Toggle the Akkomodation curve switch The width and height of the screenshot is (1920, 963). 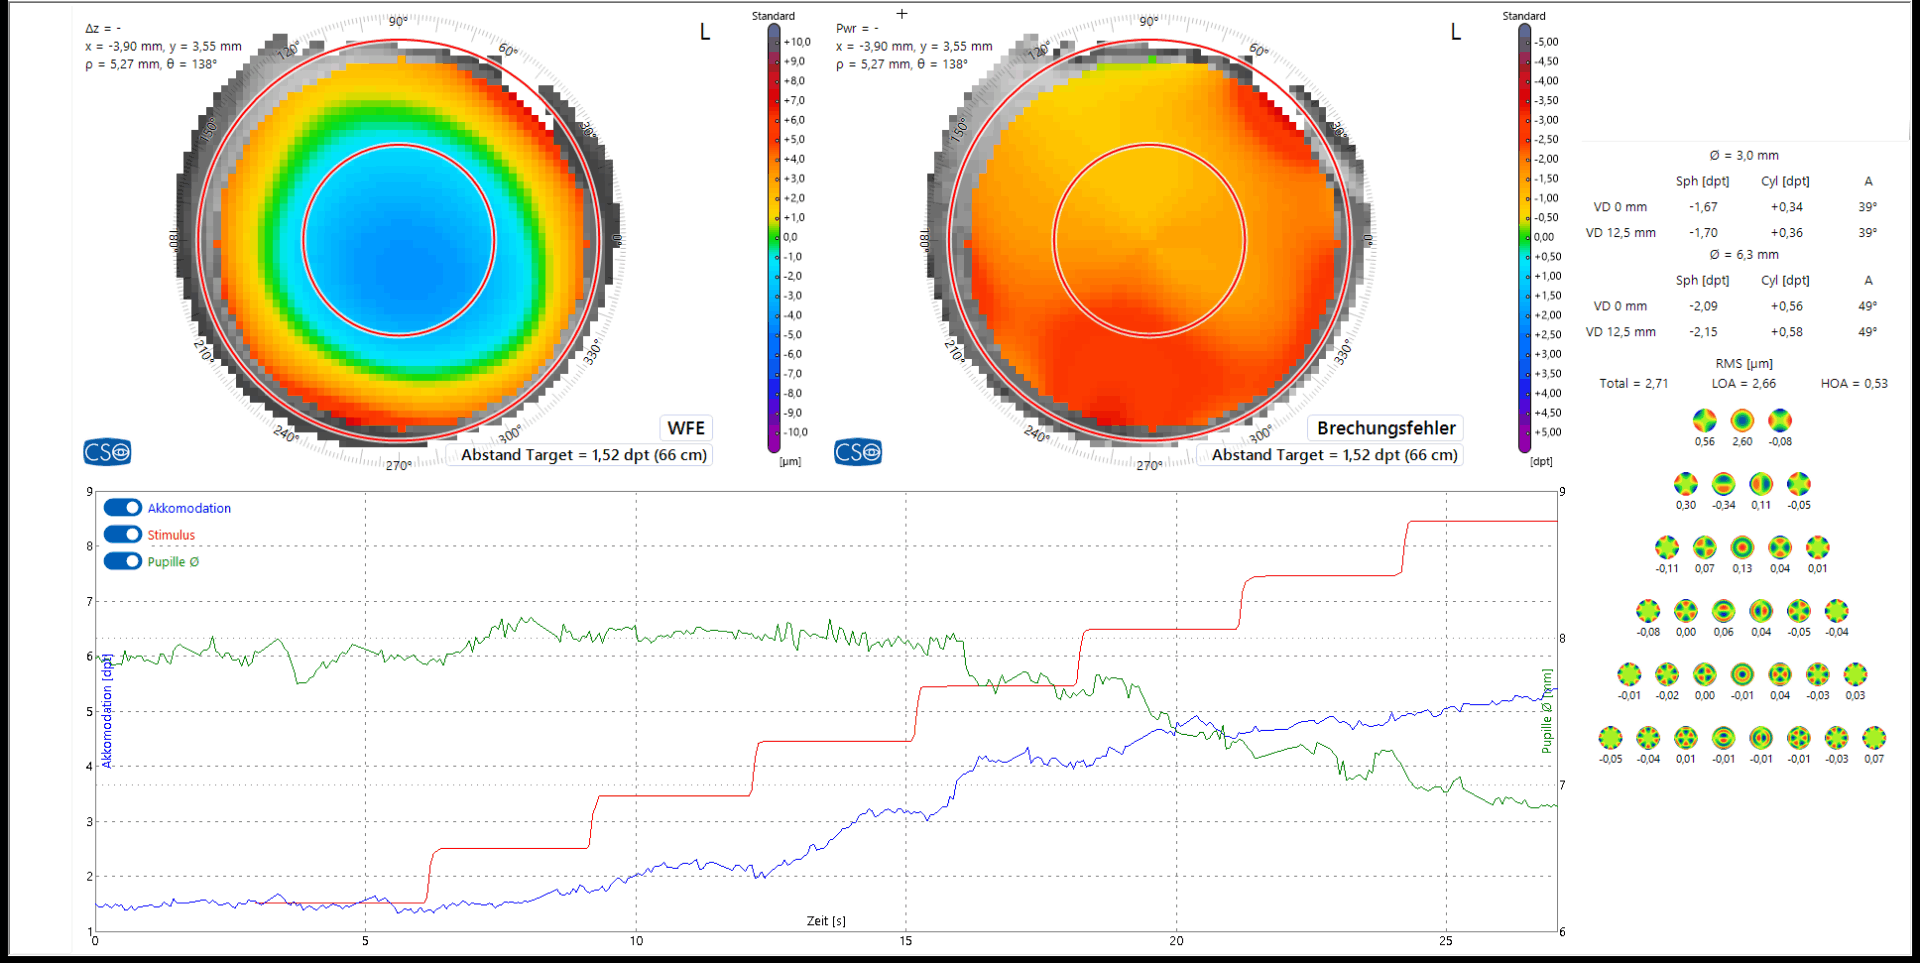122,508
